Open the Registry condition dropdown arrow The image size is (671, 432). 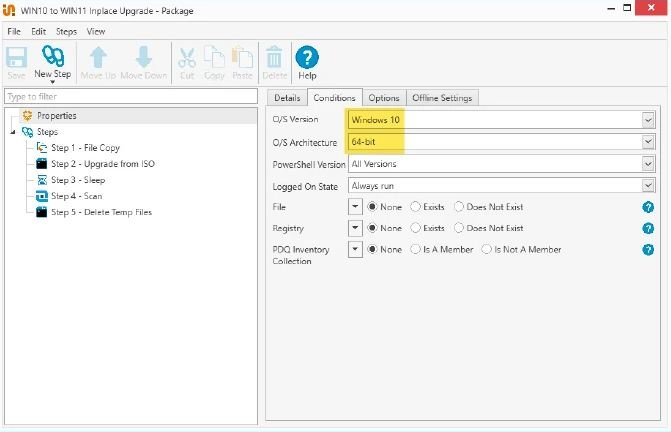point(355,228)
